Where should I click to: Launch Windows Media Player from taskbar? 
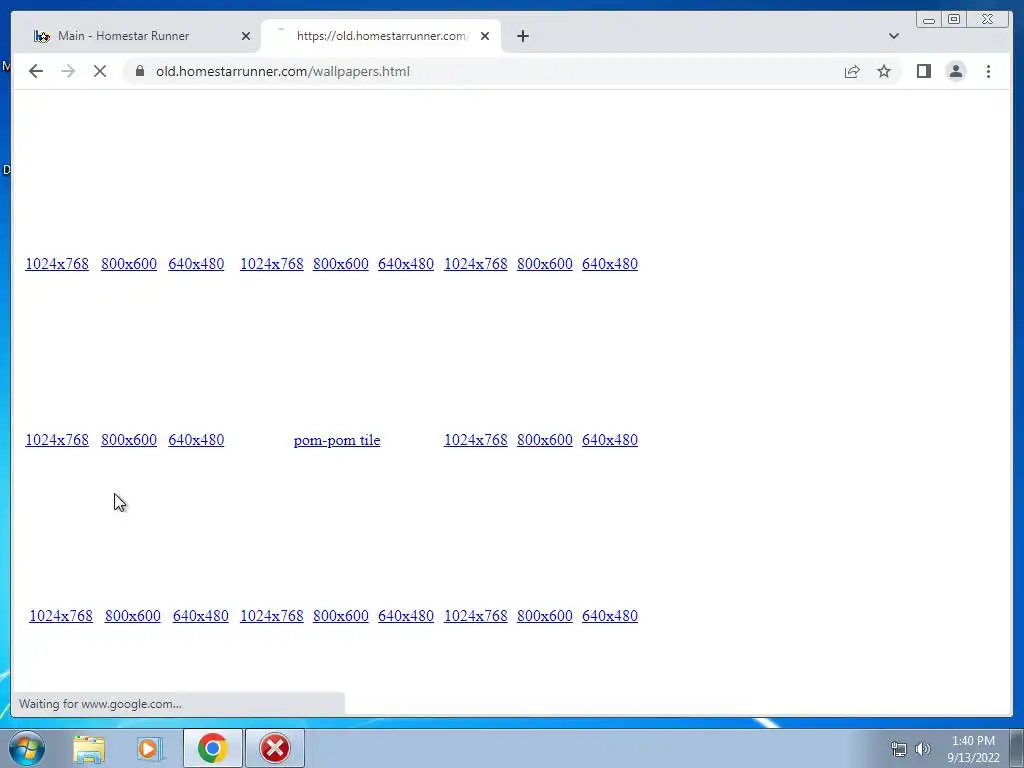149,748
